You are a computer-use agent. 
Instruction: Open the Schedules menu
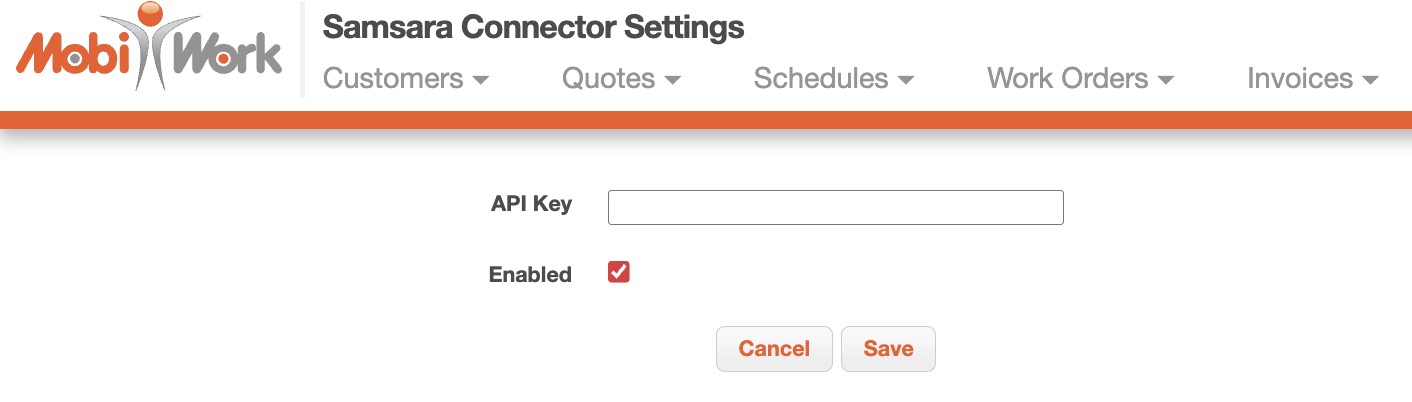(821, 79)
